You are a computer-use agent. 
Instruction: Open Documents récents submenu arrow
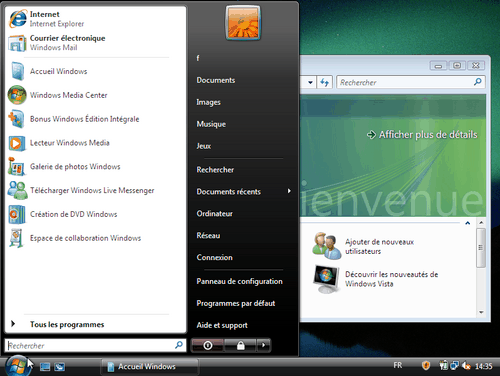tap(289, 191)
